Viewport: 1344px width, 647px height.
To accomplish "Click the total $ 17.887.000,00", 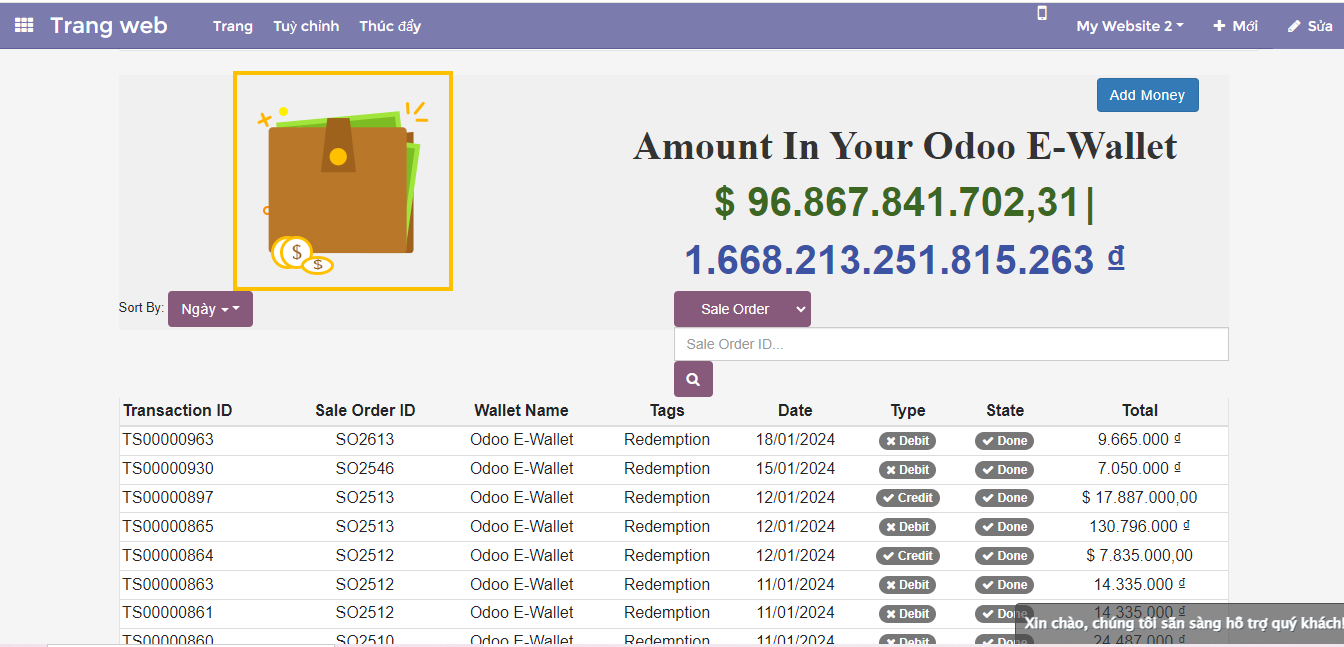I will (x=1140, y=497).
